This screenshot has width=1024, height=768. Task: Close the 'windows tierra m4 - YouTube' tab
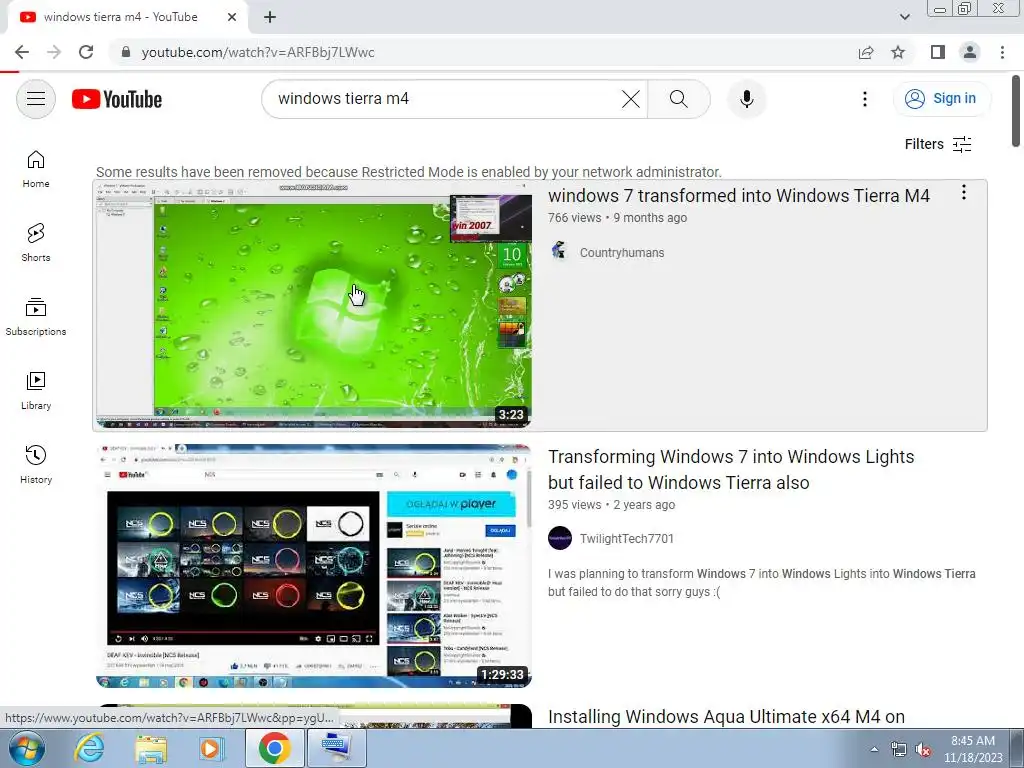click(x=232, y=17)
